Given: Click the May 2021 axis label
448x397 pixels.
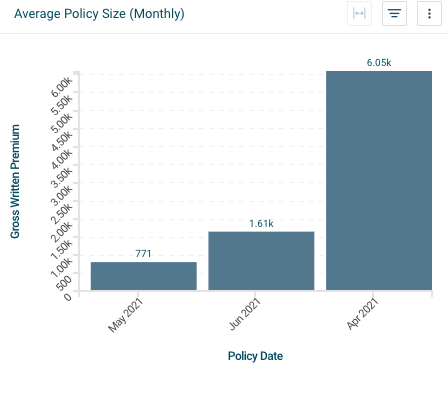Looking at the screenshot, I should [125, 315].
